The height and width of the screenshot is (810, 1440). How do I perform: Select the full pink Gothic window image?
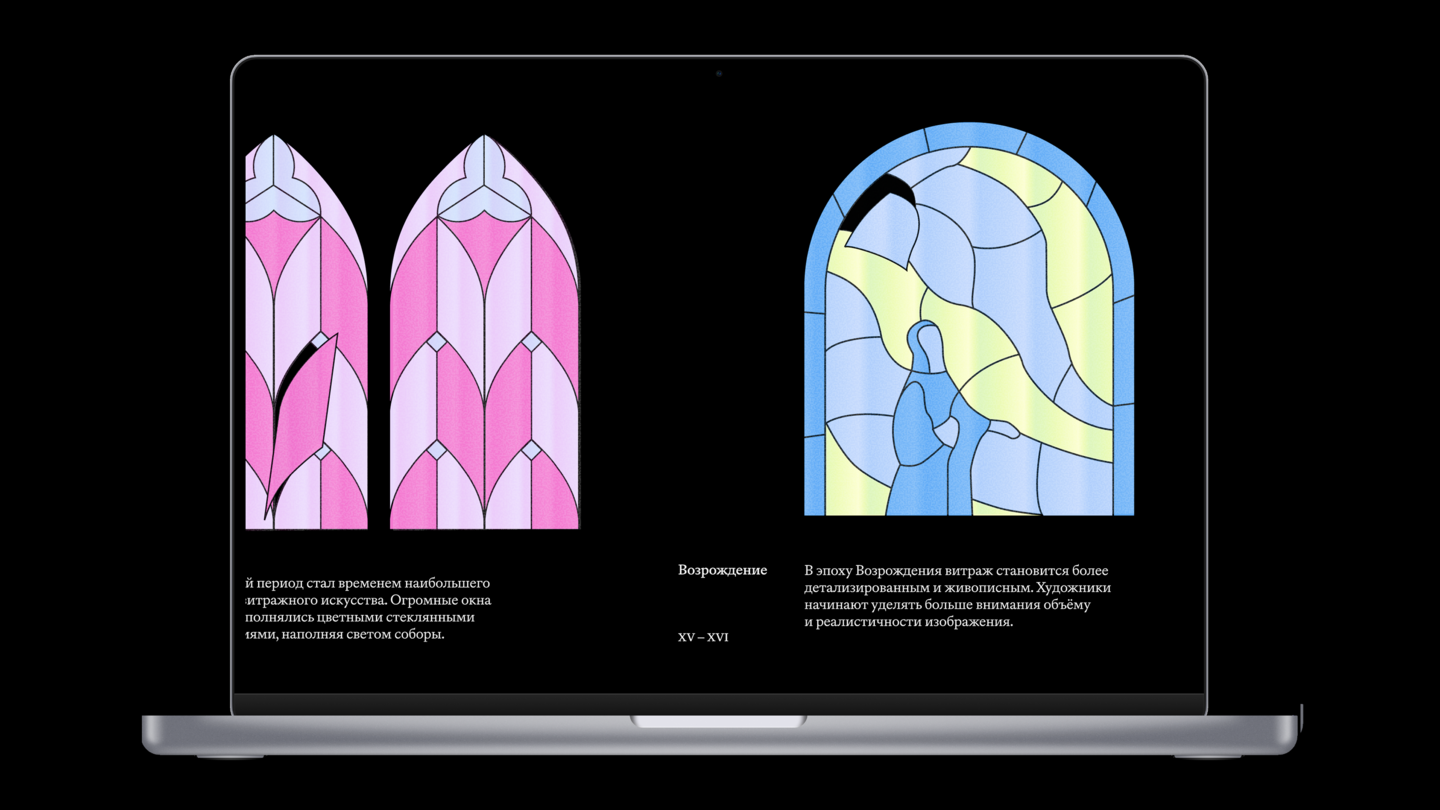(484, 332)
